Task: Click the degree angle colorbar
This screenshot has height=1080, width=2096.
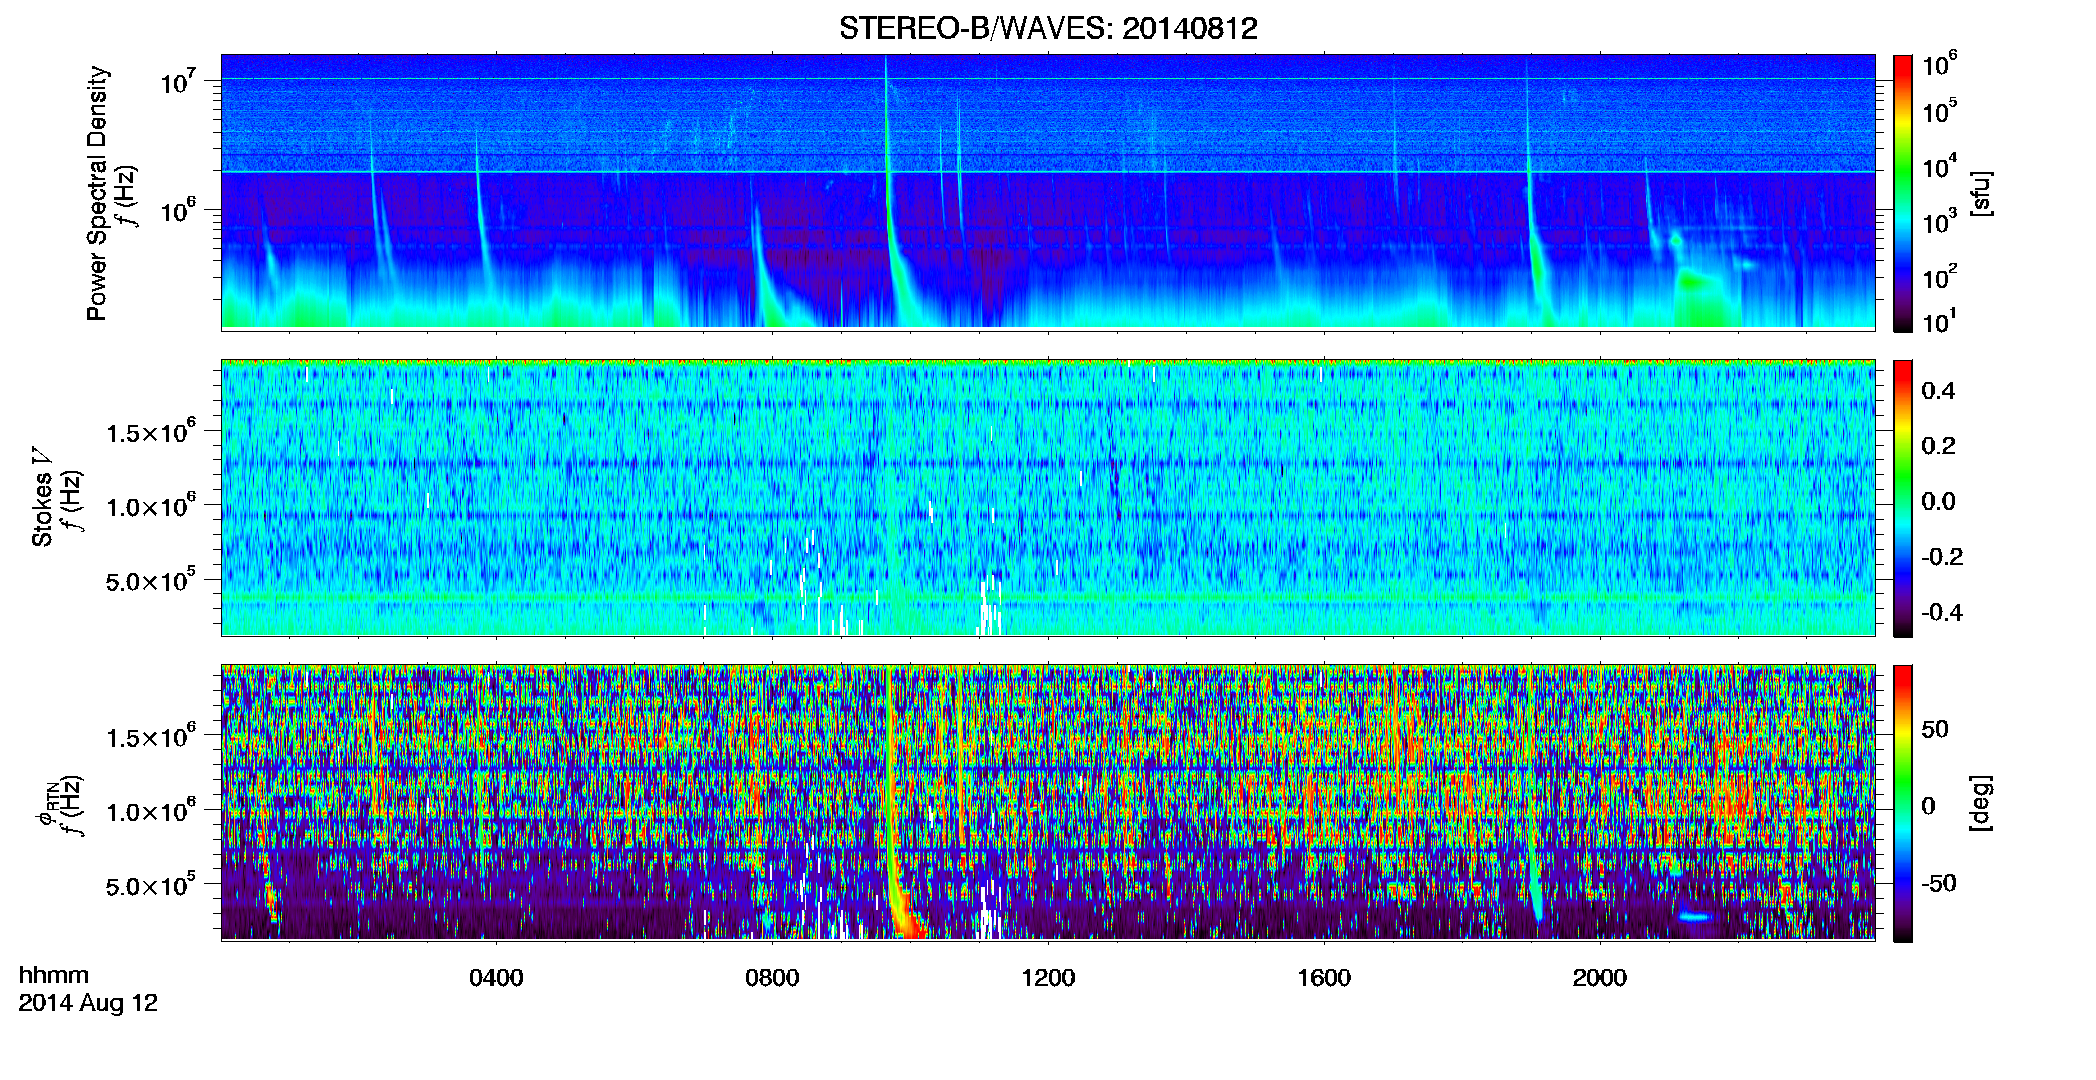Action: [1903, 803]
